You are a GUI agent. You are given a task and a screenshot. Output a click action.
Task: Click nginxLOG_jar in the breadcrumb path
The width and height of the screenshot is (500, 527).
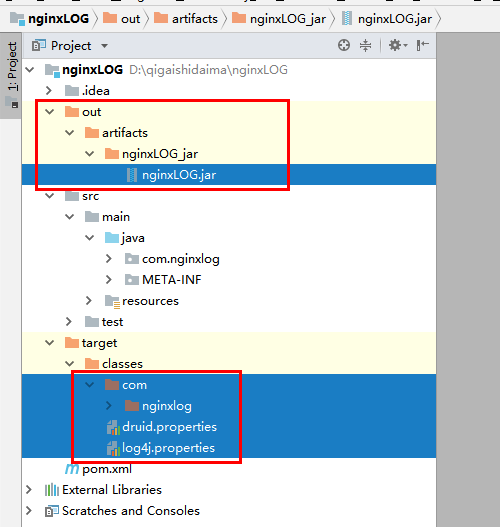288,19
